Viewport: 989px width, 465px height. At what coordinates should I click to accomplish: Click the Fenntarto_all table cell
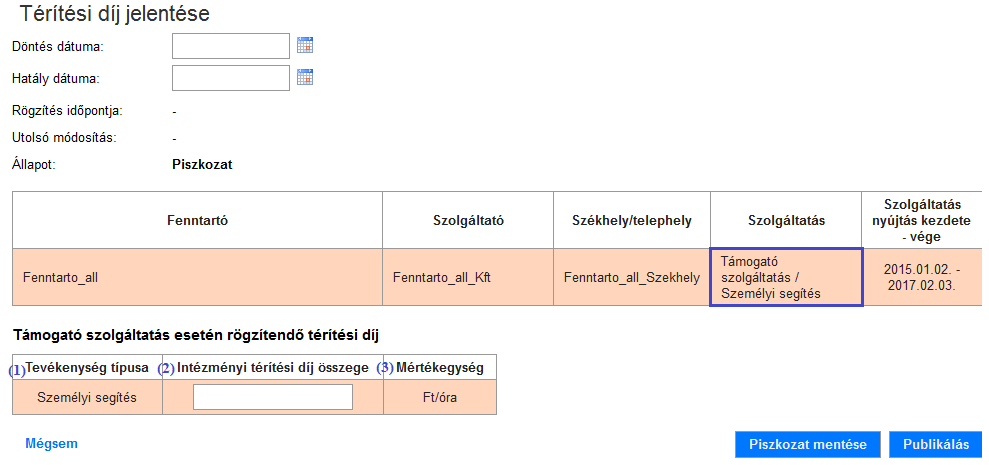pos(197,277)
